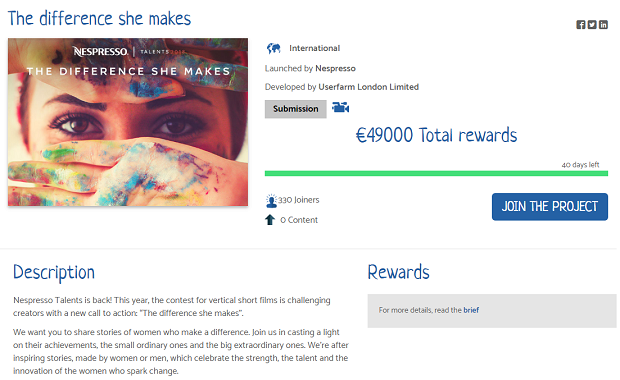Click the Rewards section heading
This screenshot has height=380, width=620.
(x=398, y=272)
